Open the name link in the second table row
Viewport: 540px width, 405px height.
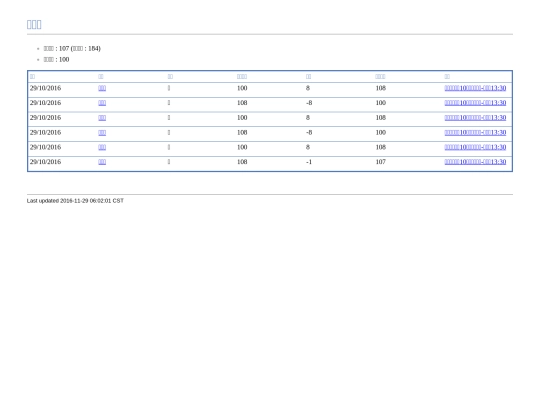[102, 103]
